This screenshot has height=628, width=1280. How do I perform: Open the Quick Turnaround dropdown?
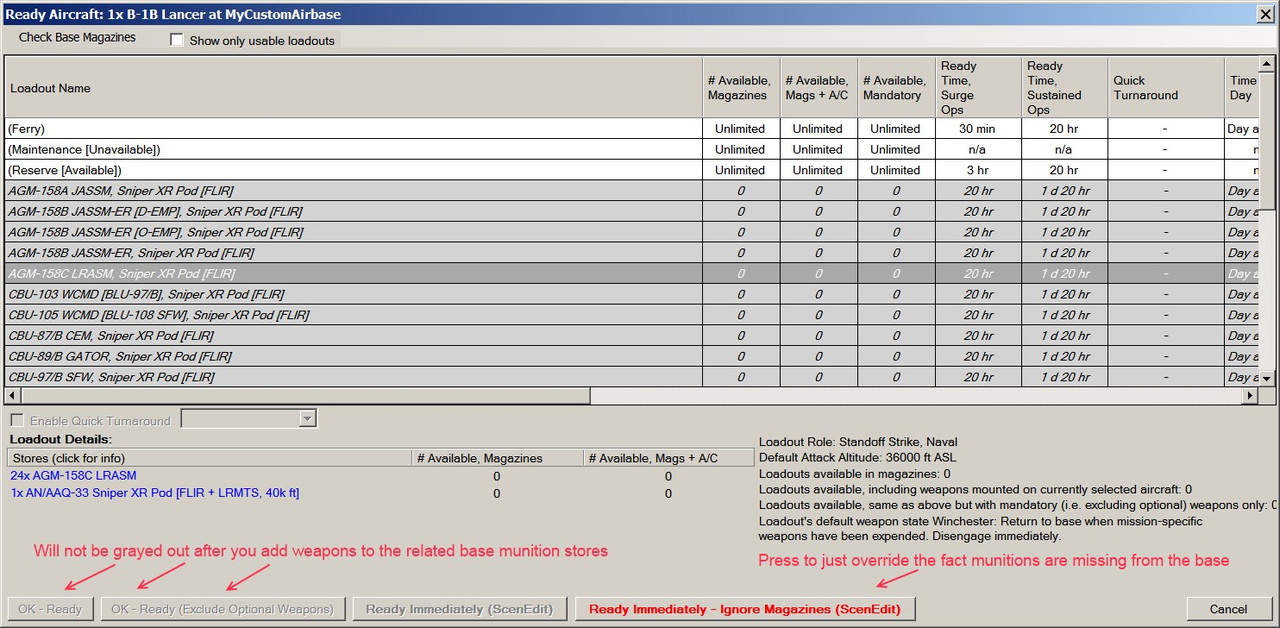tap(308, 419)
